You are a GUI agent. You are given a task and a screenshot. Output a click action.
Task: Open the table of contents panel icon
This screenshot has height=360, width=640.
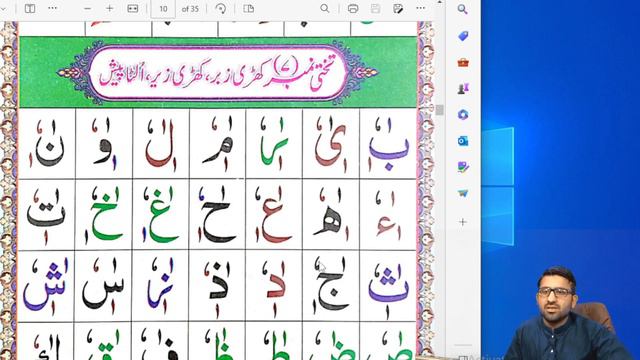point(30,8)
